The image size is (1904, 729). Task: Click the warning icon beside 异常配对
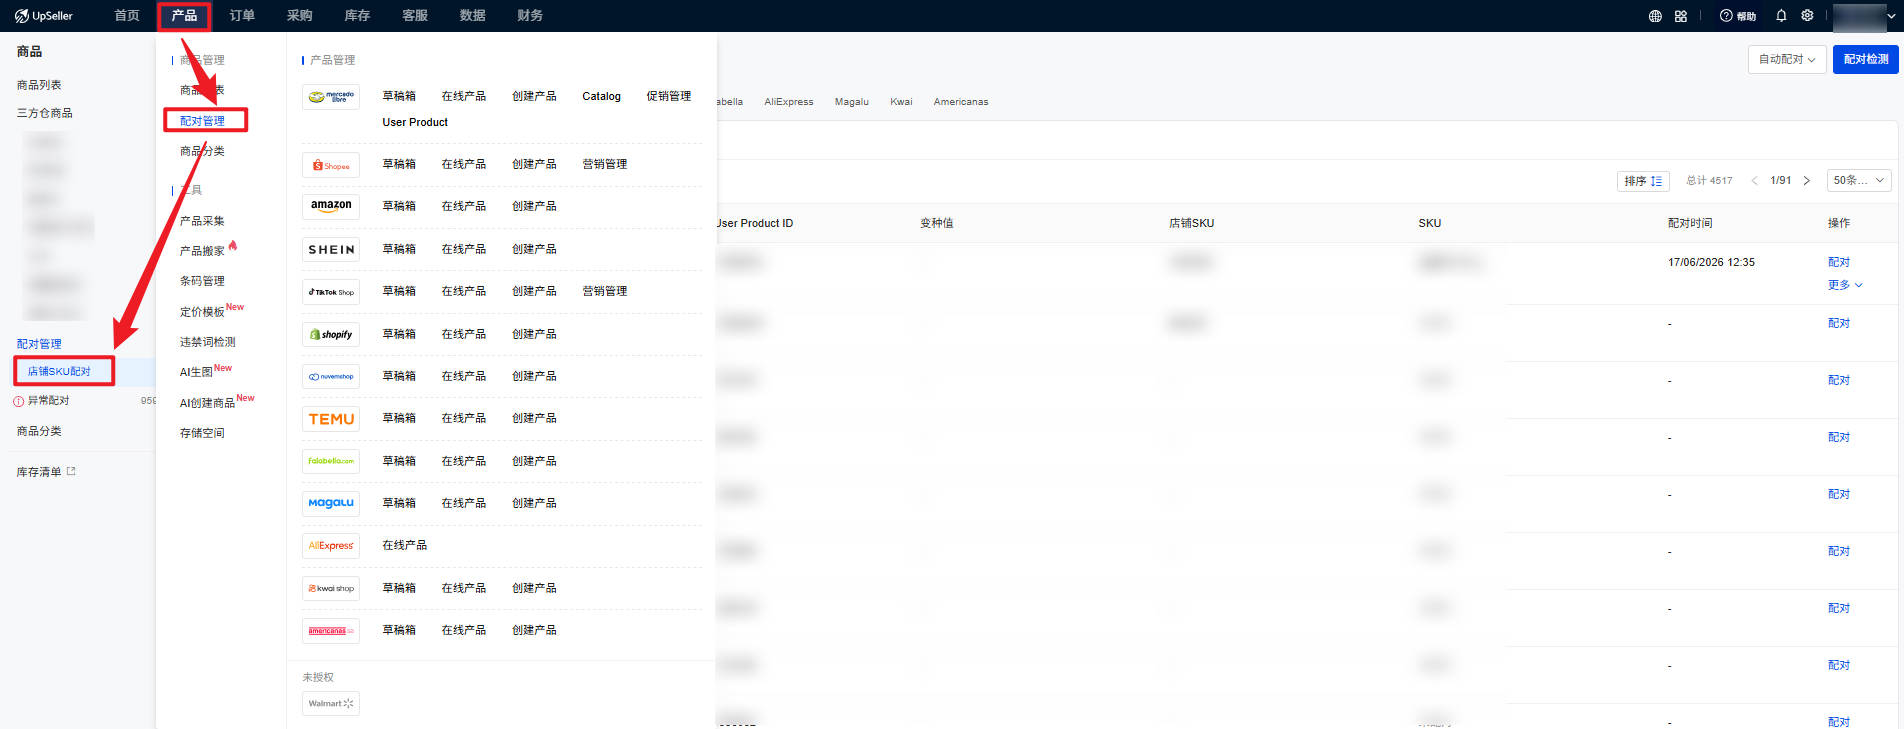(x=19, y=401)
